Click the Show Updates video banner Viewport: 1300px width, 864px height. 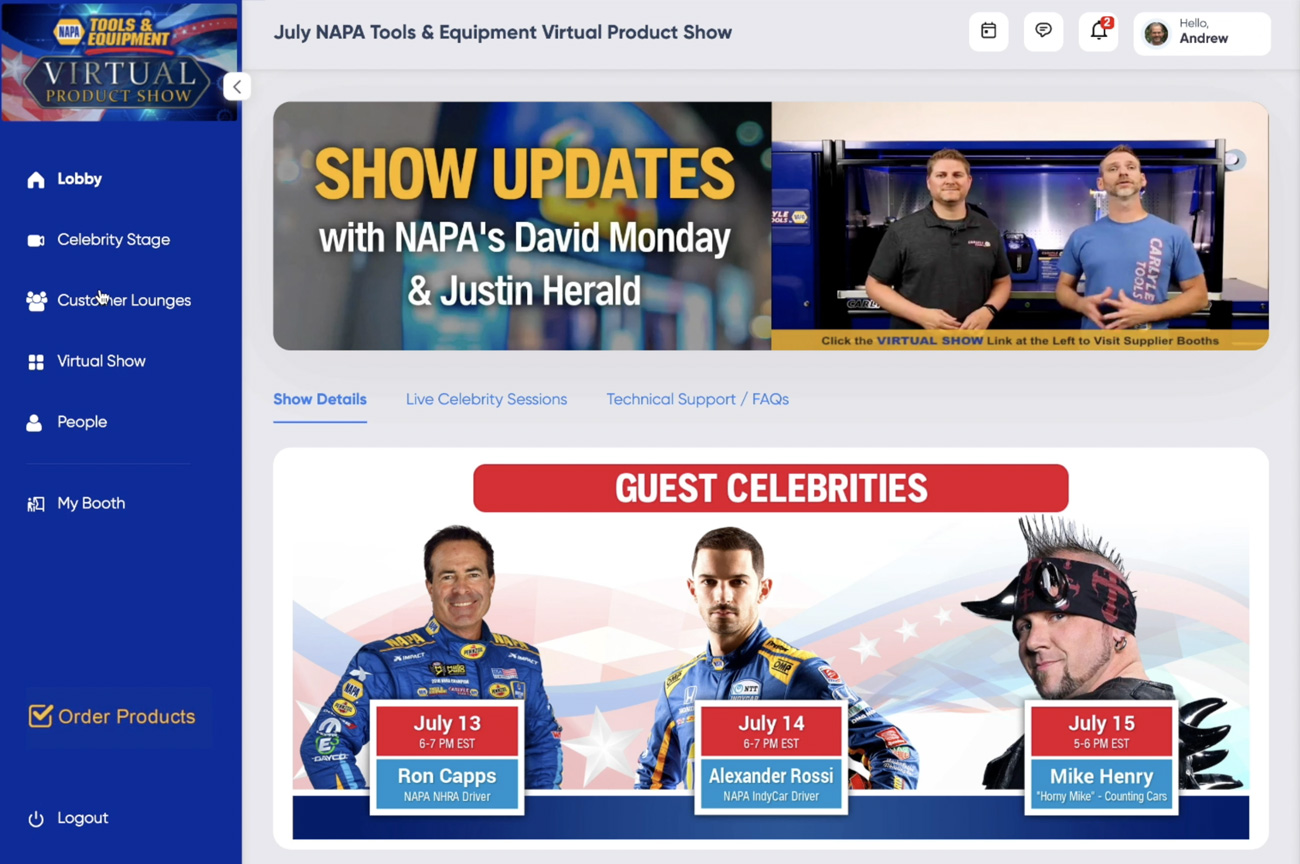[770, 226]
